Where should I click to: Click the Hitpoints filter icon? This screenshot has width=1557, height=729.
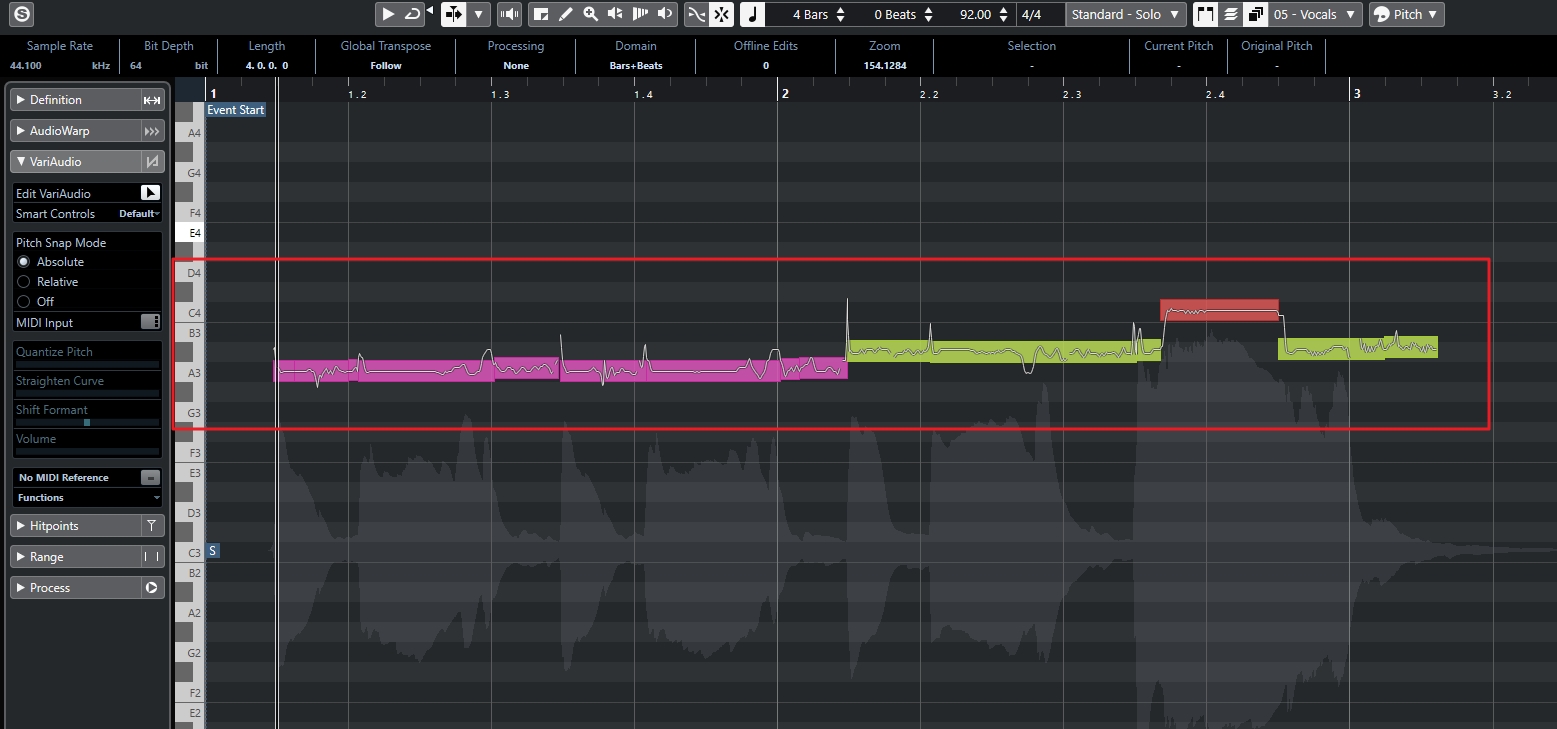[x=152, y=526]
